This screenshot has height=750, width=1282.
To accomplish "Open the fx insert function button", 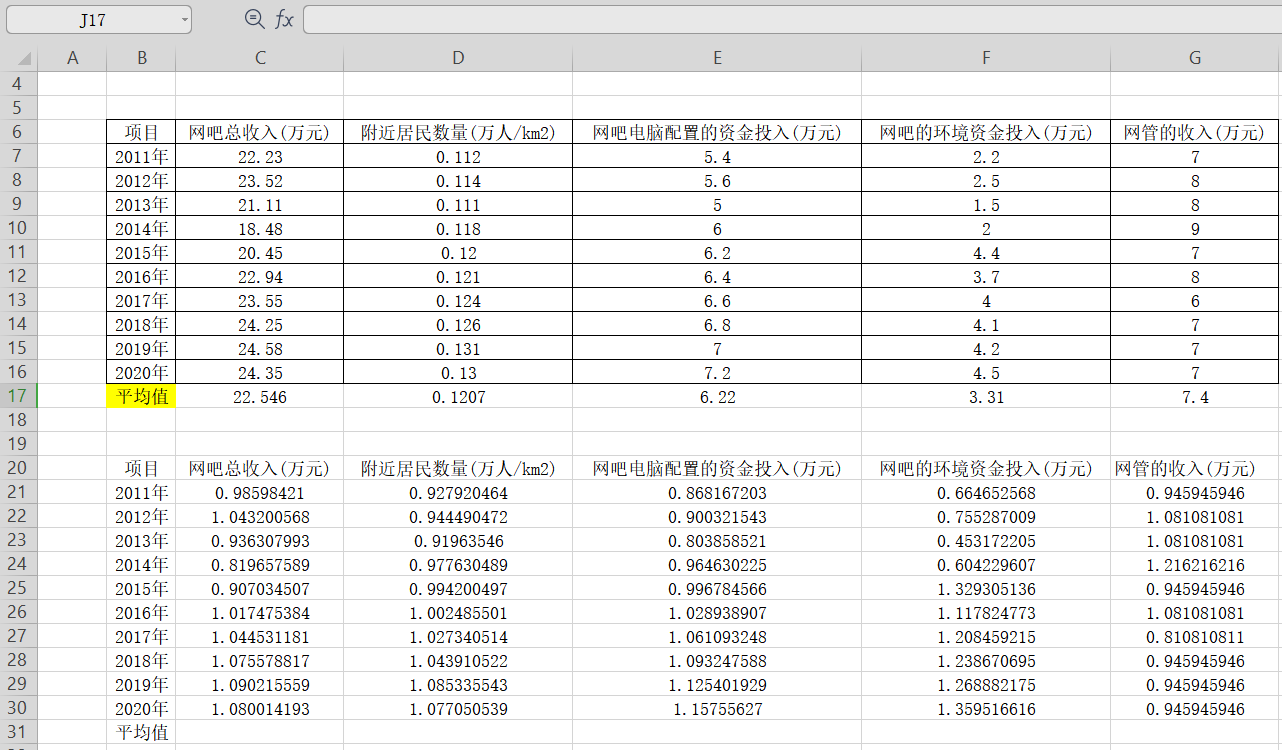I will [284, 19].
